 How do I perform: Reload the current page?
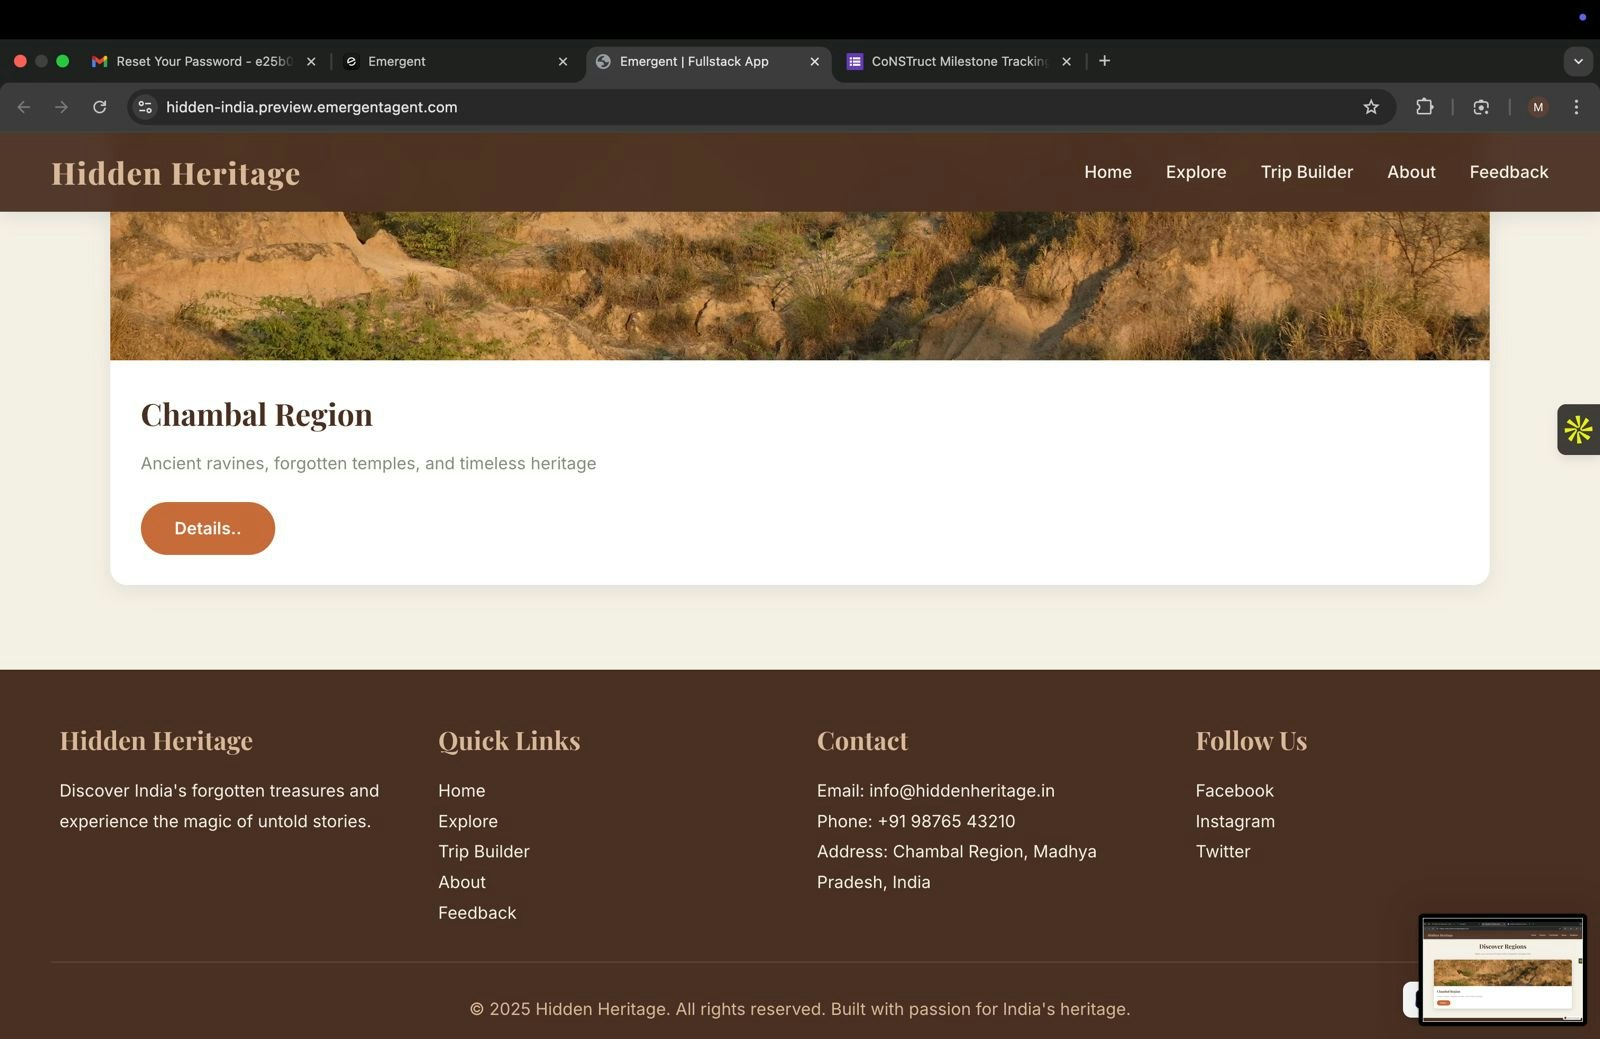click(x=100, y=107)
